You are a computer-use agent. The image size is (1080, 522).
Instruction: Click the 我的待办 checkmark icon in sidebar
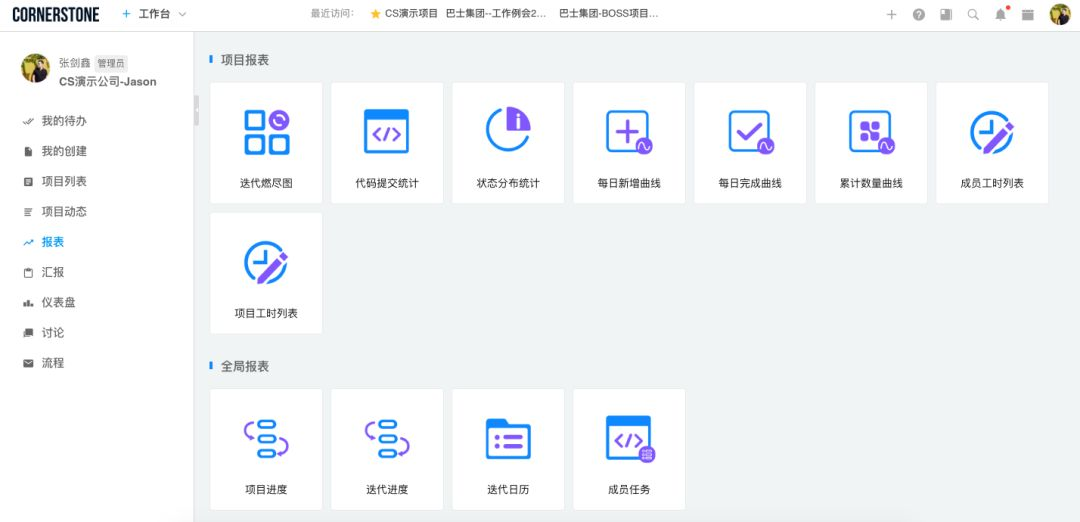point(28,121)
